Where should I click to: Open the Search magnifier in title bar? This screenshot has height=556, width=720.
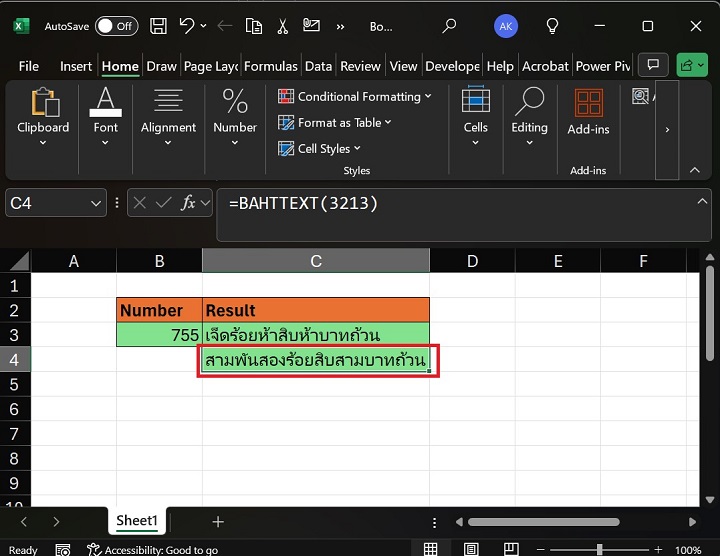[449, 26]
